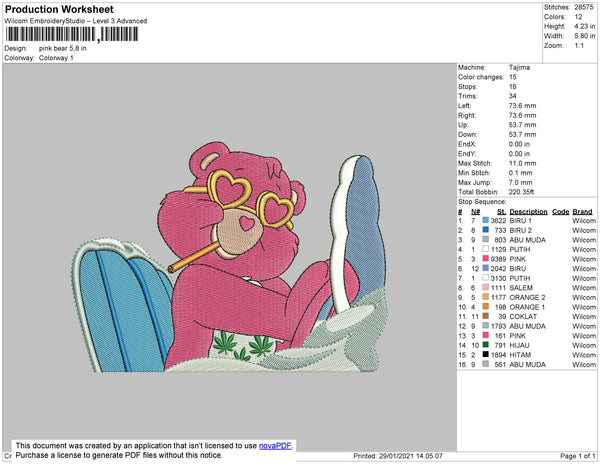The width and height of the screenshot is (600, 464).
Task: Select the Width value 5.80 in
Action: 584,36
